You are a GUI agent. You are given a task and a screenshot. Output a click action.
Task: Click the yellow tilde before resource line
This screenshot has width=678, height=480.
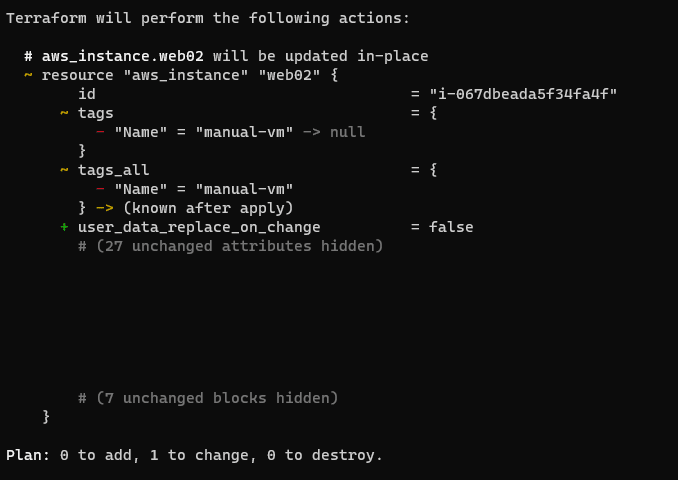point(28,75)
